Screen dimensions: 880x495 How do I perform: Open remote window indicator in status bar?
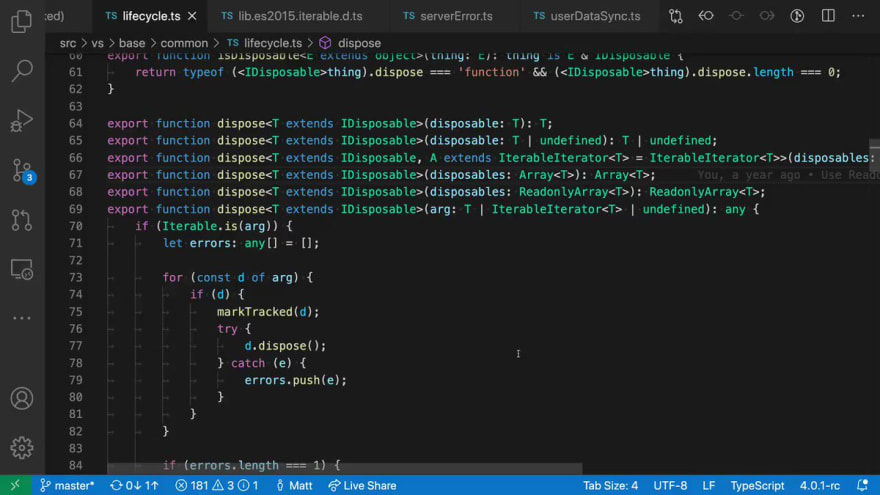tap(15, 485)
